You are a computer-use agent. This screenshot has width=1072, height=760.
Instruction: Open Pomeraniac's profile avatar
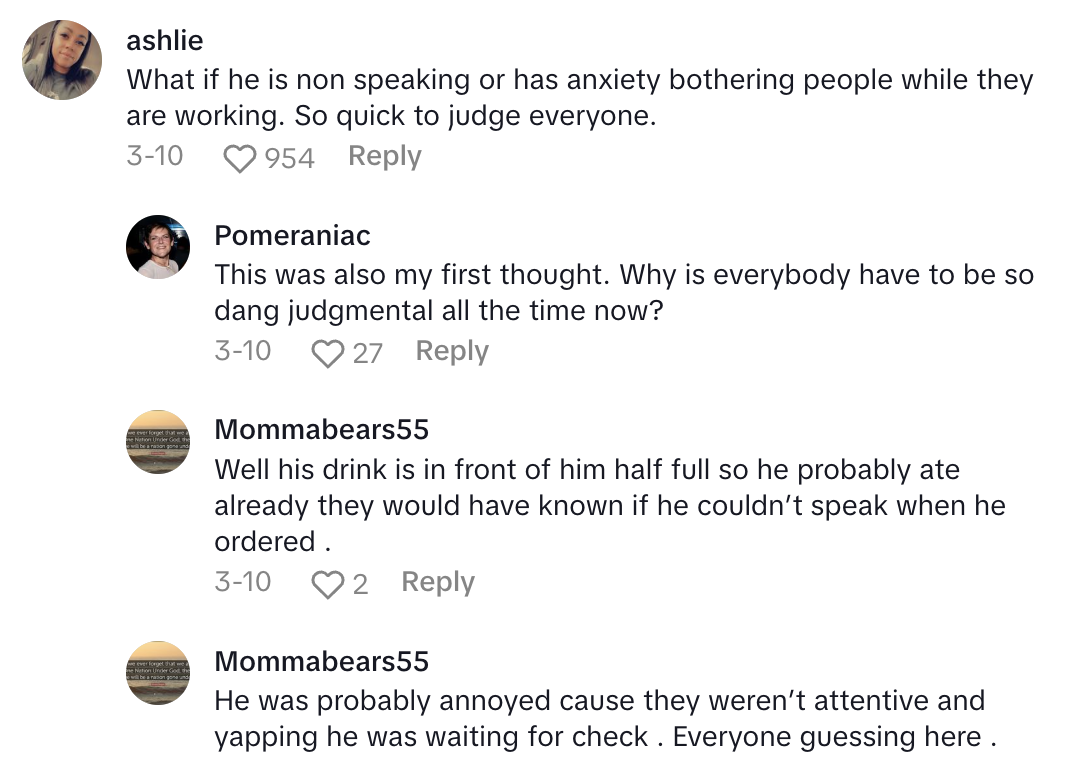click(x=158, y=246)
